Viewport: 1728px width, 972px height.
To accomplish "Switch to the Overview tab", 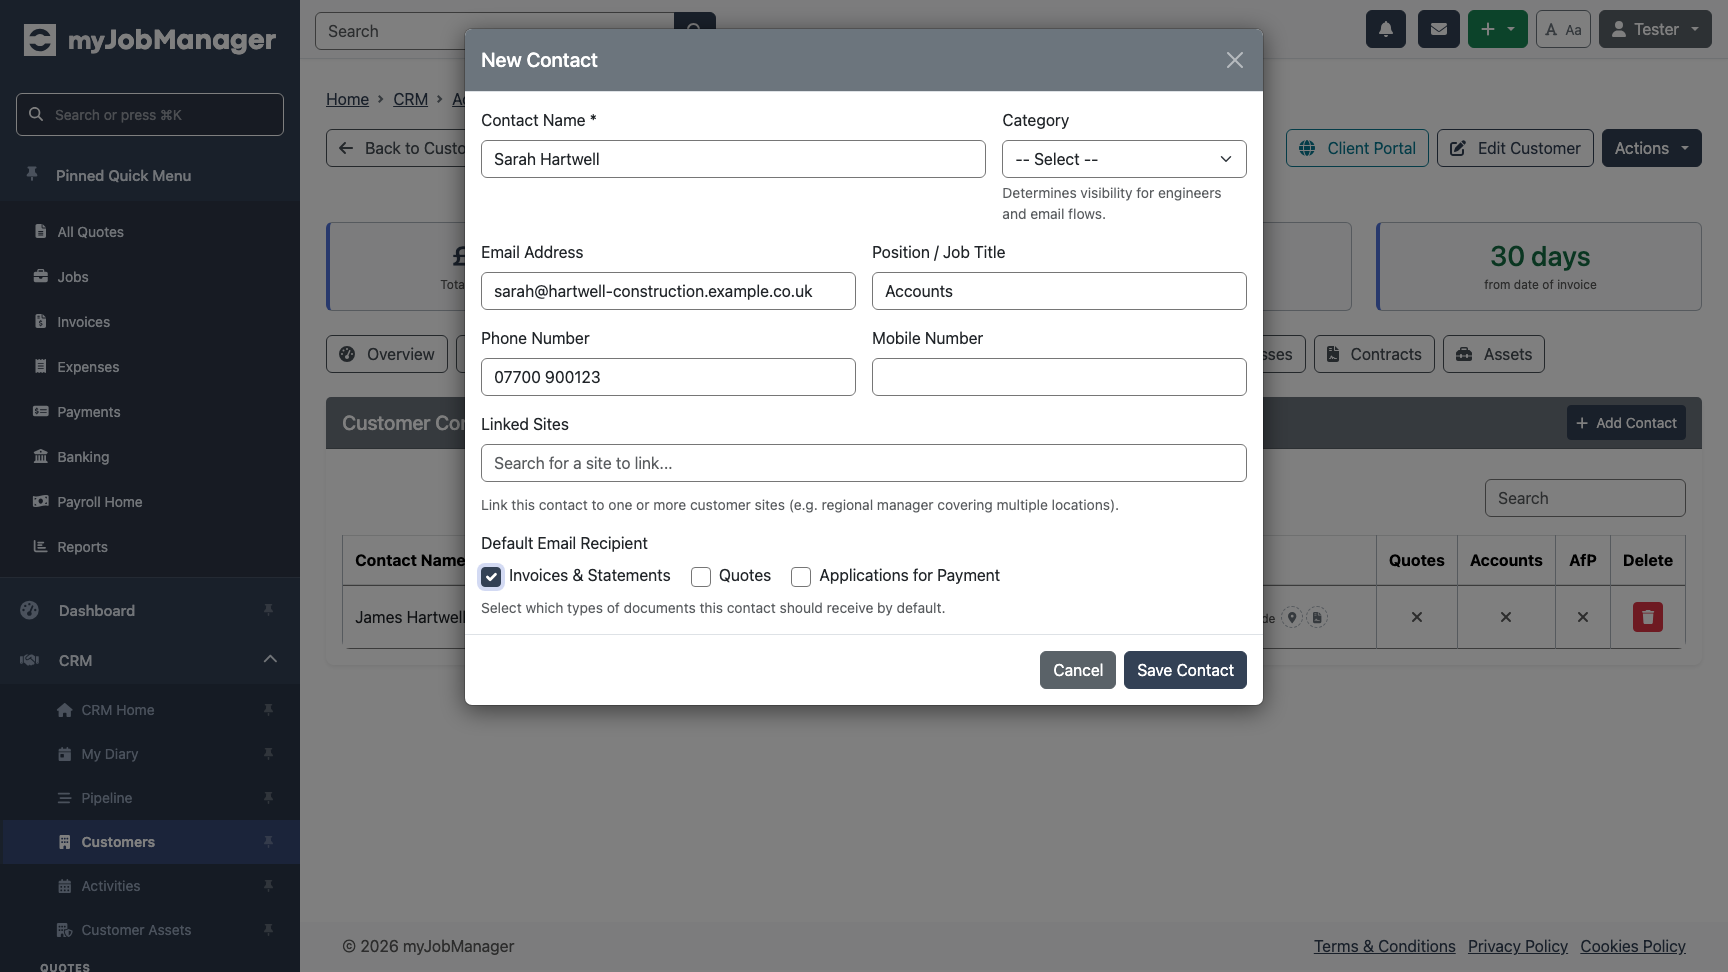I will (x=387, y=354).
